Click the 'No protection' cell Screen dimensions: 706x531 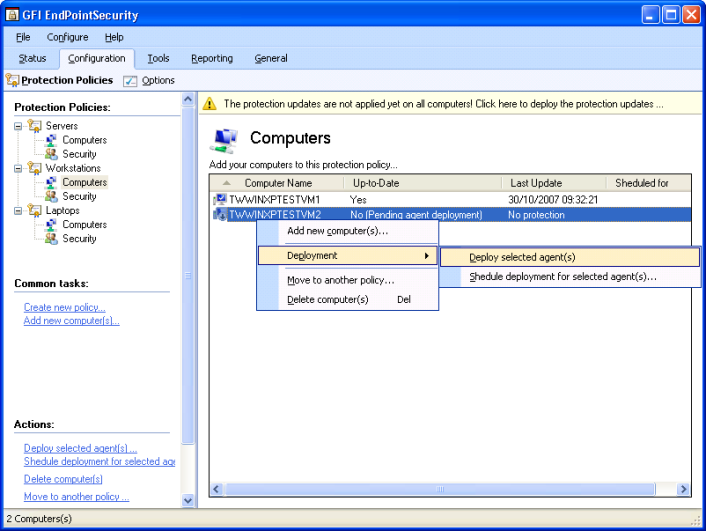coord(536,215)
